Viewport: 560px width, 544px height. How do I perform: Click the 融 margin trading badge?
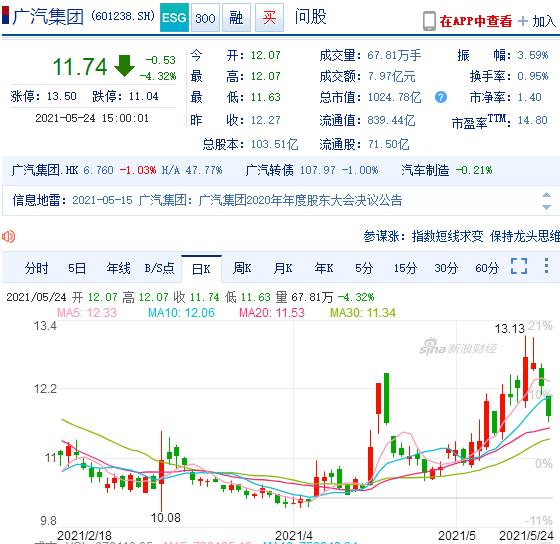click(x=236, y=18)
